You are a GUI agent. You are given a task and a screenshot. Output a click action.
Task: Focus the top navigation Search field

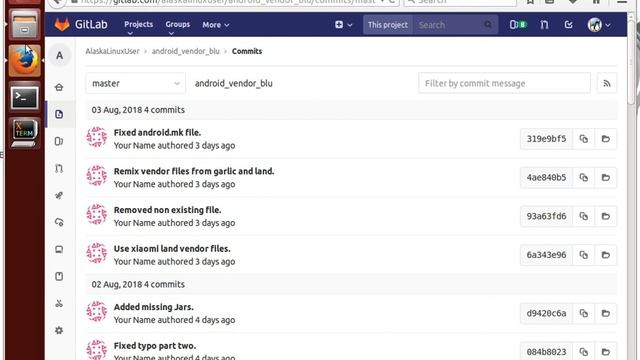[455, 25]
